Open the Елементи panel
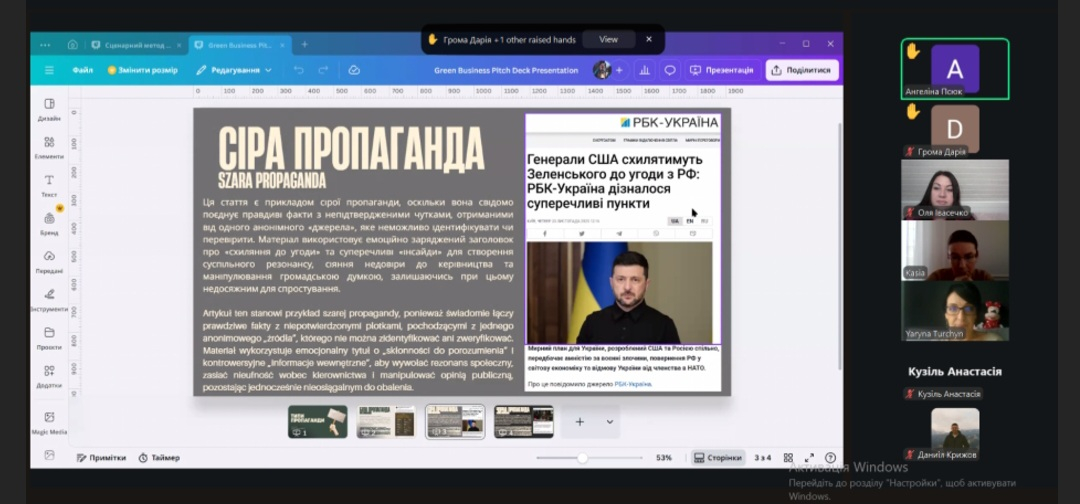 click(49, 147)
